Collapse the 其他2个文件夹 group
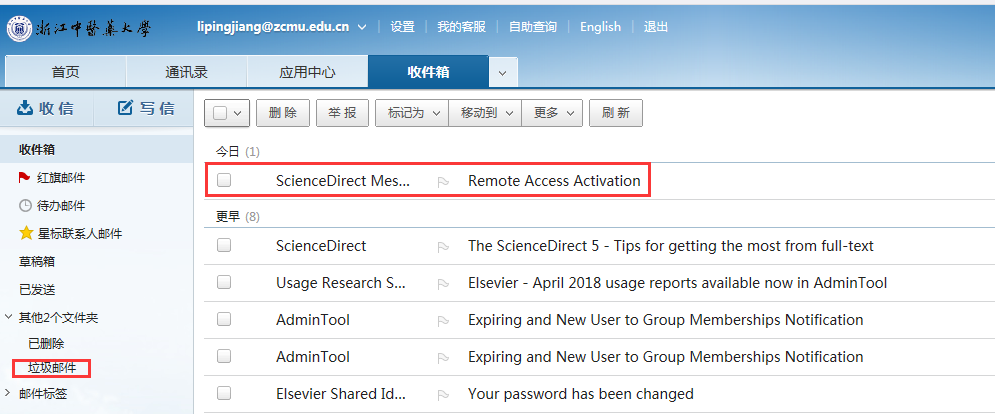 [10, 317]
